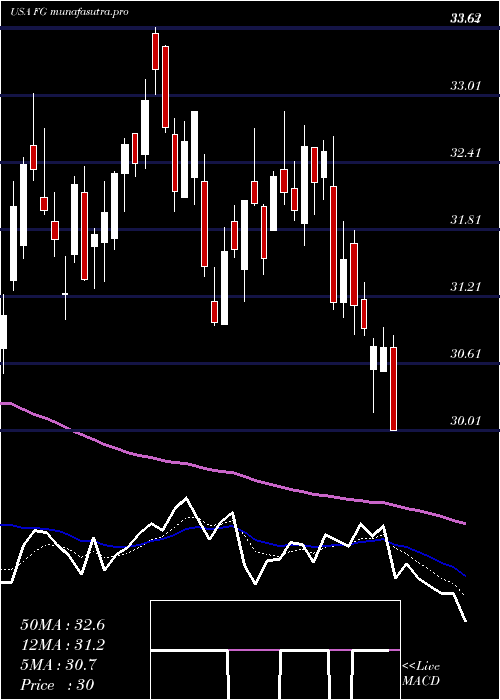500x700 pixels.
Task: Click the 30.61 price axis label
Action: (x=465, y=354)
